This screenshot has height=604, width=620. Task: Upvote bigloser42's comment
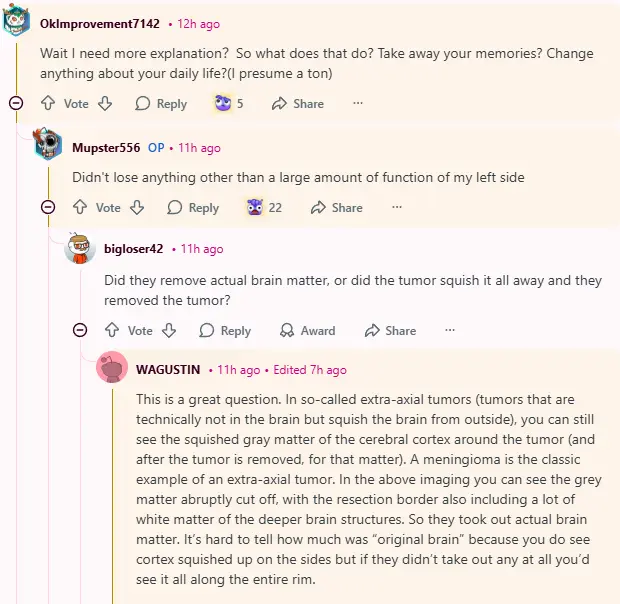coord(111,330)
